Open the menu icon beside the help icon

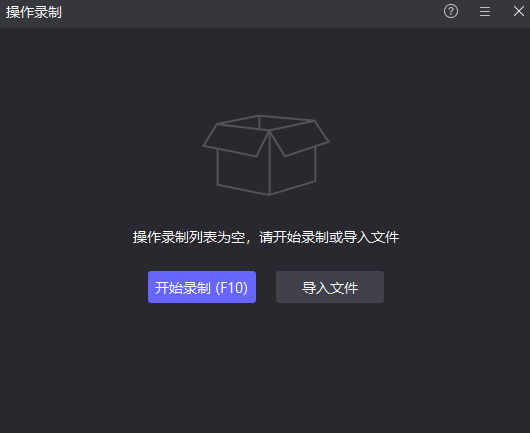tap(485, 11)
